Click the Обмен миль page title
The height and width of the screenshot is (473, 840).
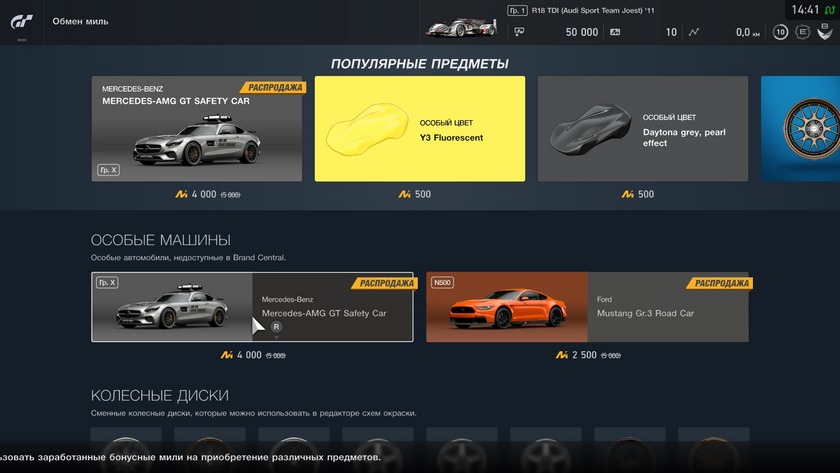80,21
